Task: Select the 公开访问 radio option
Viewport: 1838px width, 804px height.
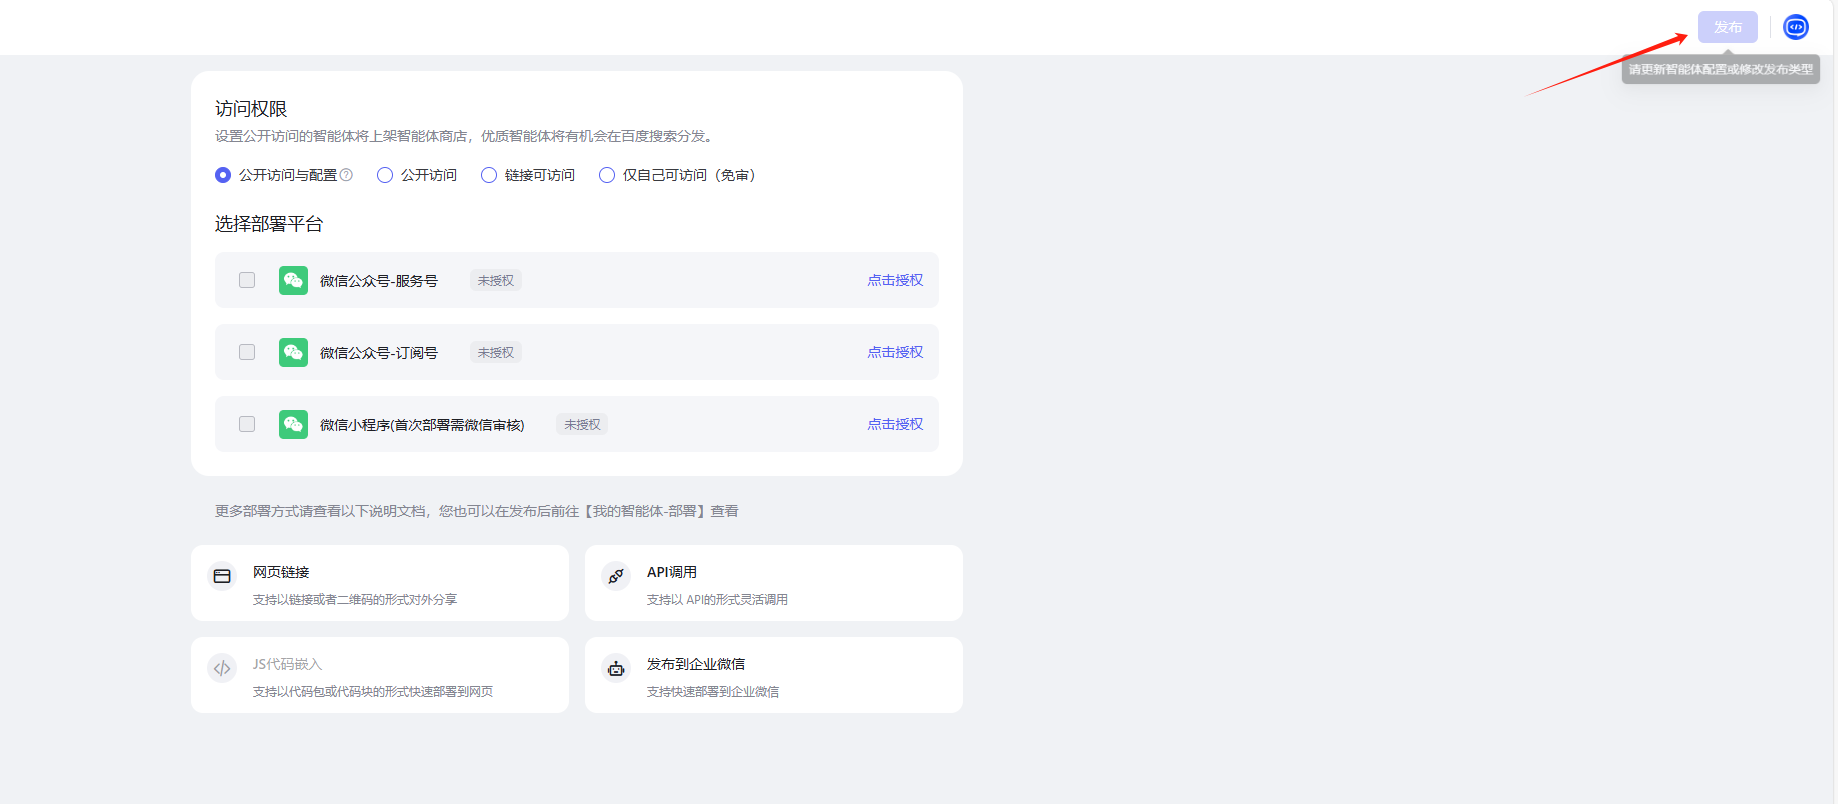Action: (x=385, y=175)
